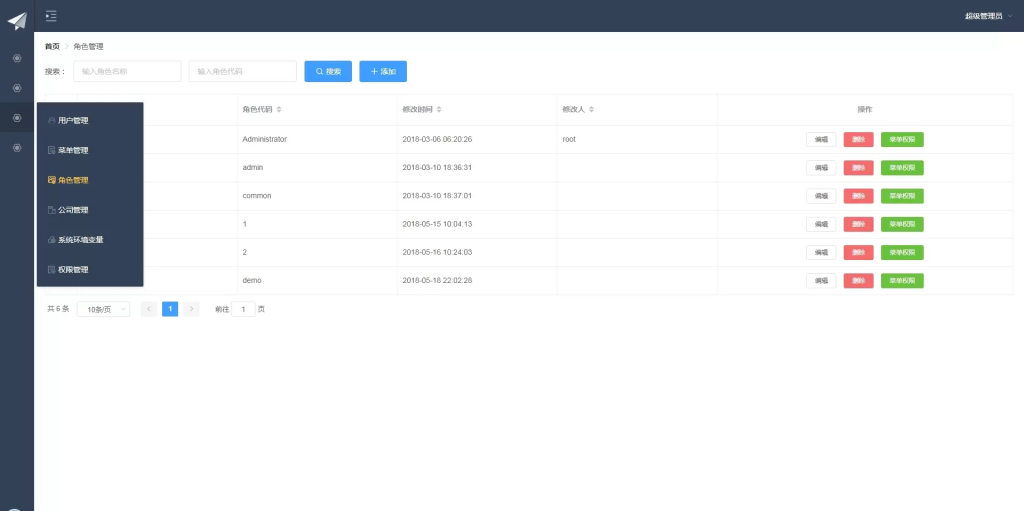Focus the 输入角色代码 search field
This screenshot has height=511, width=1024.
(x=242, y=71)
